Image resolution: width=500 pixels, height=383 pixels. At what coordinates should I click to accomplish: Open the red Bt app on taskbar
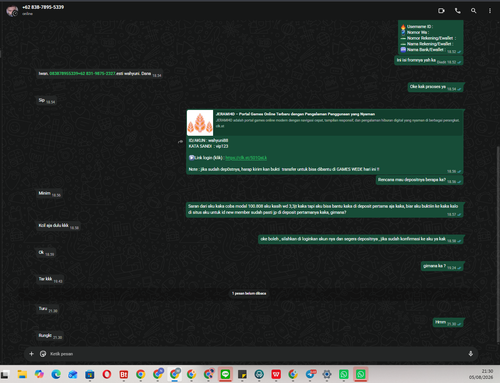(124, 374)
